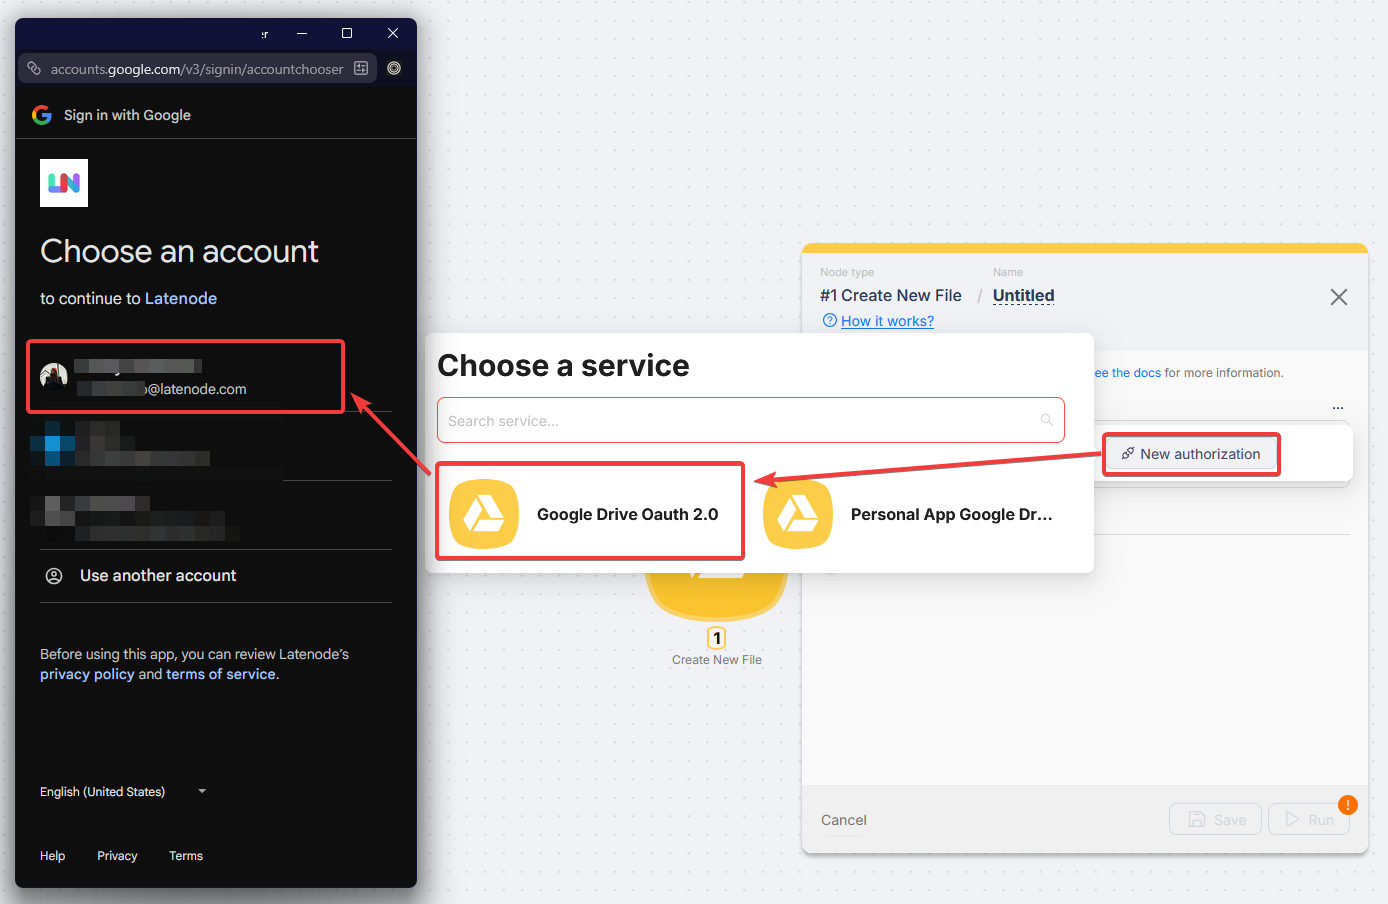Screen dimensions: 1388x904
Task: Open Latenode's privacy policy link
Action: pyautogui.click(x=86, y=673)
